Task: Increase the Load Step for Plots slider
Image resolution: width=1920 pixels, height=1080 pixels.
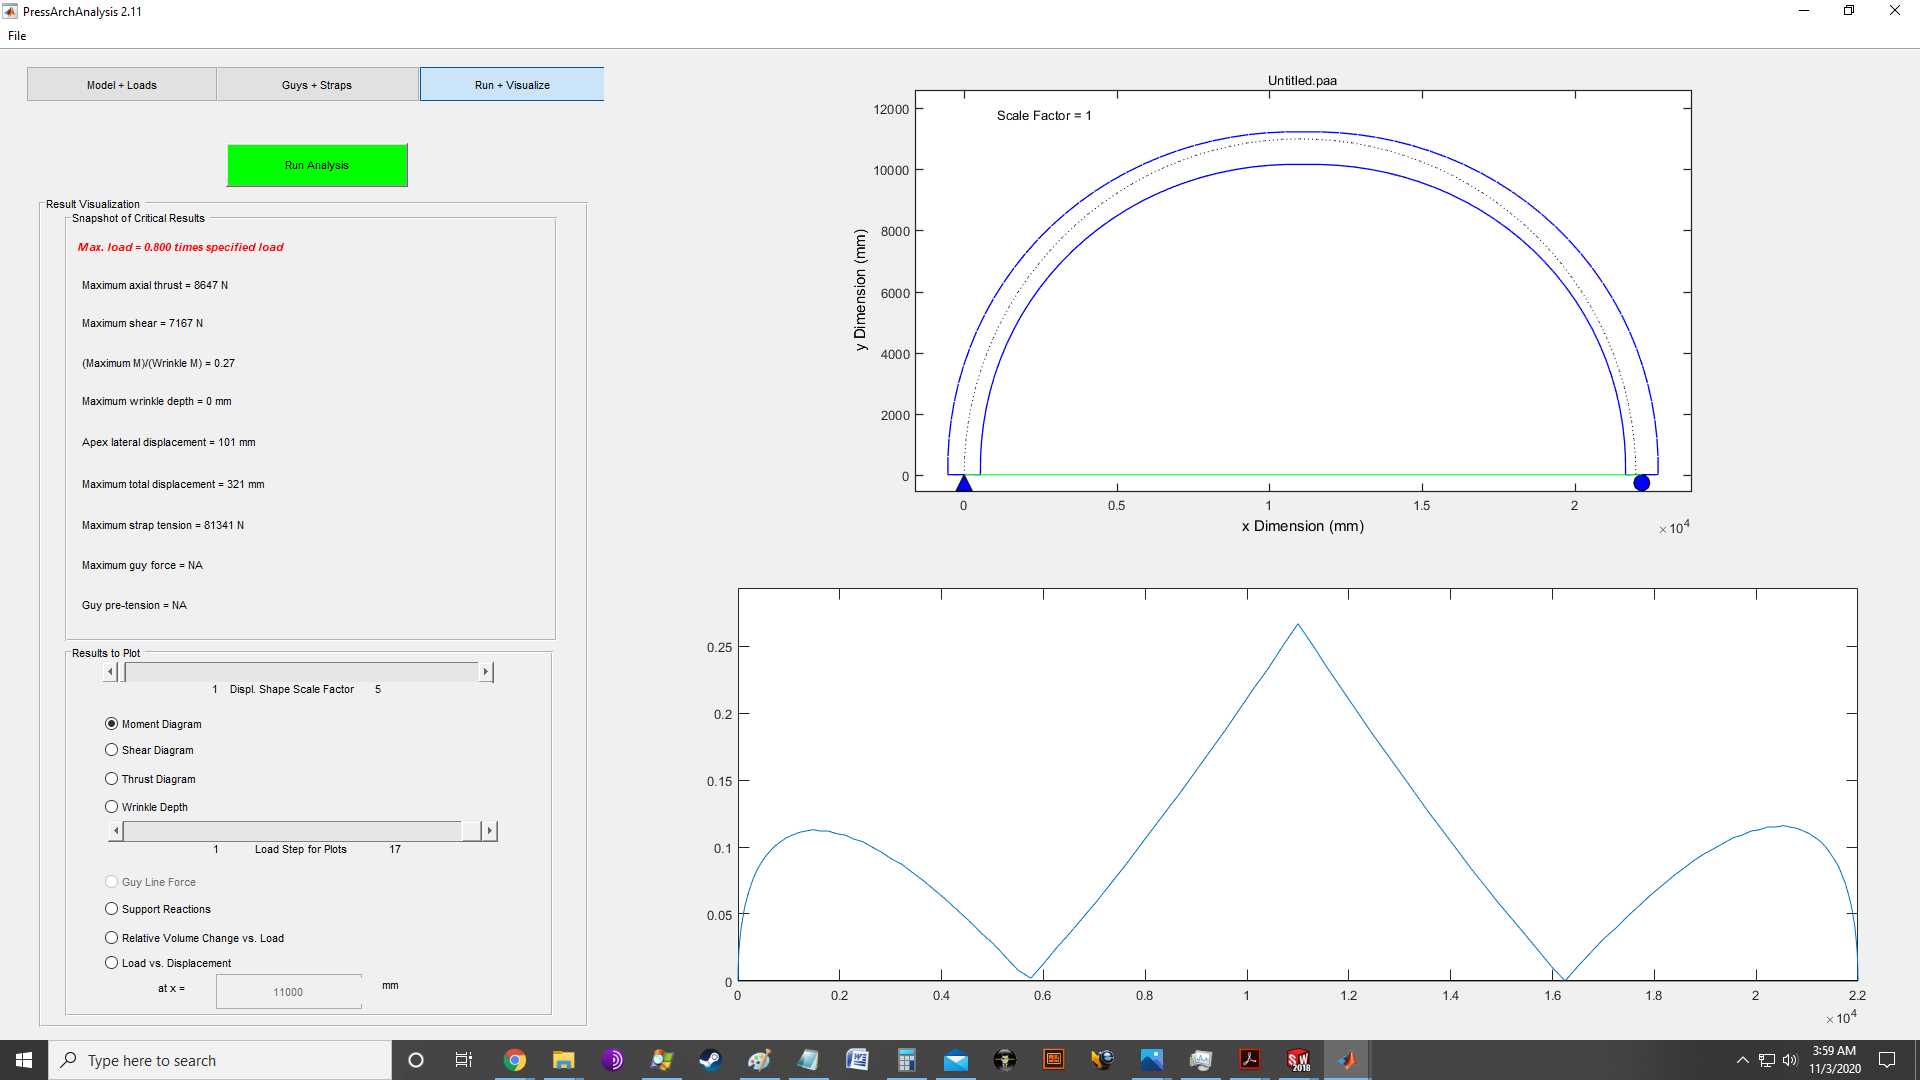Action: pyautogui.click(x=489, y=831)
